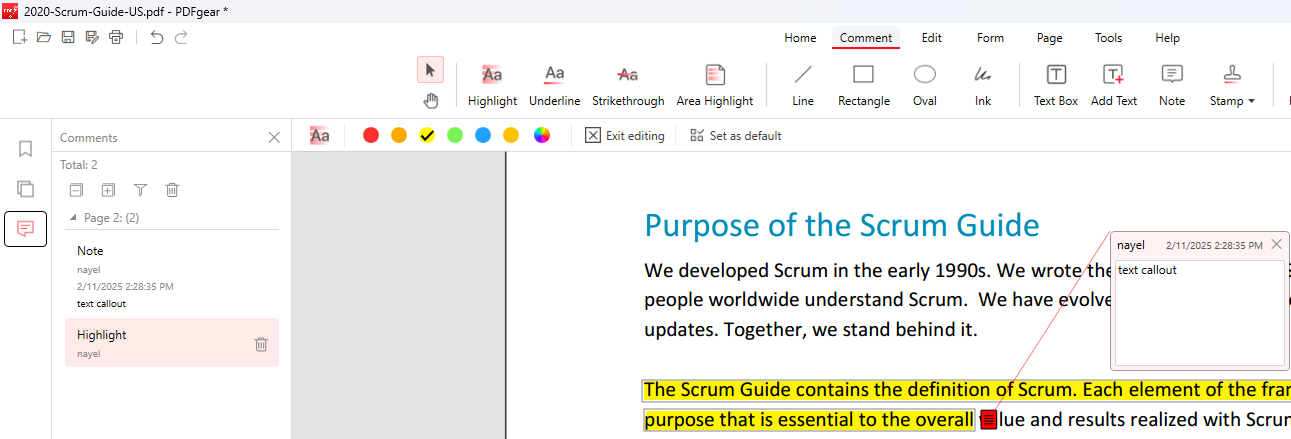Select the Oval shape tool
The width and height of the screenshot is (1291, 439).
point(925,85)
